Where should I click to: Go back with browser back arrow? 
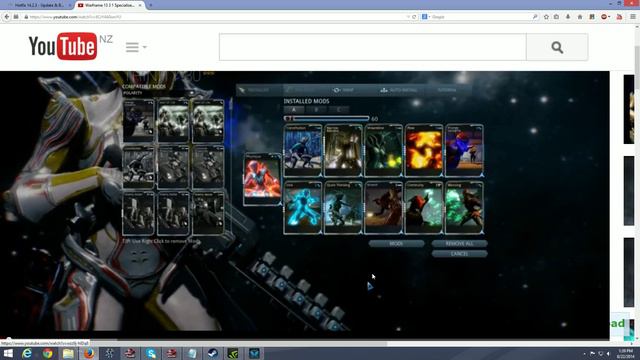(x=7, y=17)
